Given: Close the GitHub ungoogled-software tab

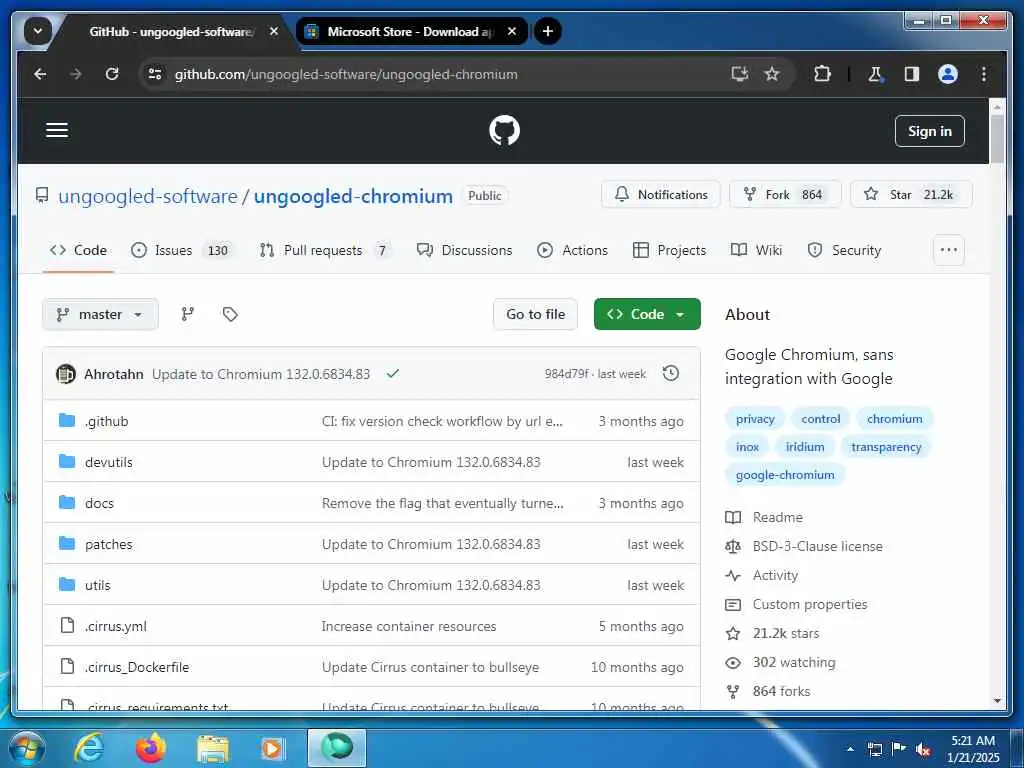Looking at the screenshot, I should tap(274, 31).
